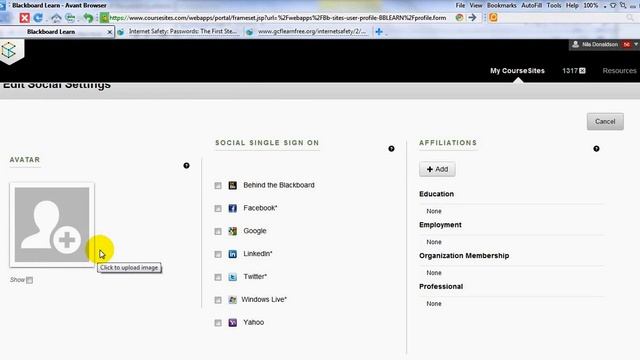Select the Blackboard Learn tab
Screen dimensions: 640x360
(51, 31)
